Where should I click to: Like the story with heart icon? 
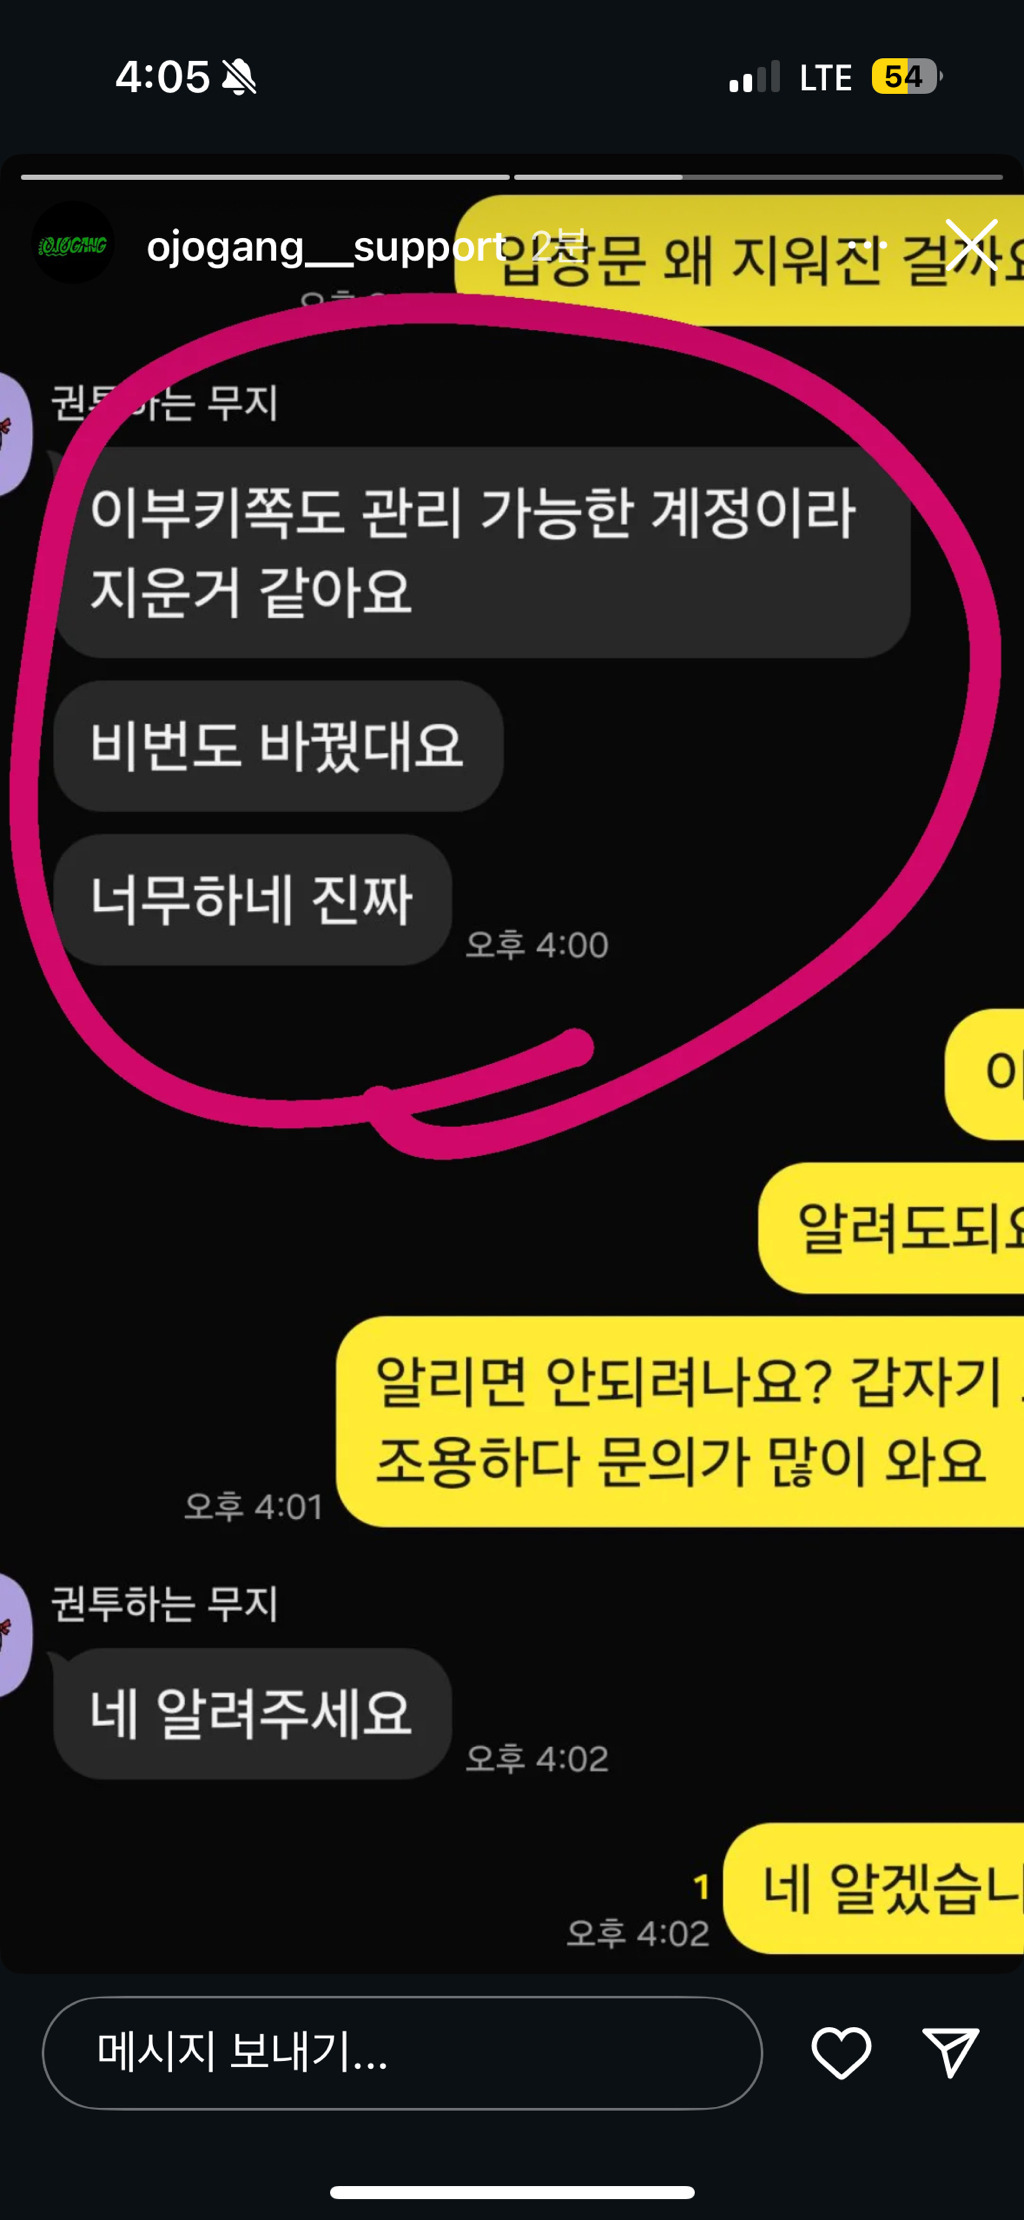point(841,2053)
